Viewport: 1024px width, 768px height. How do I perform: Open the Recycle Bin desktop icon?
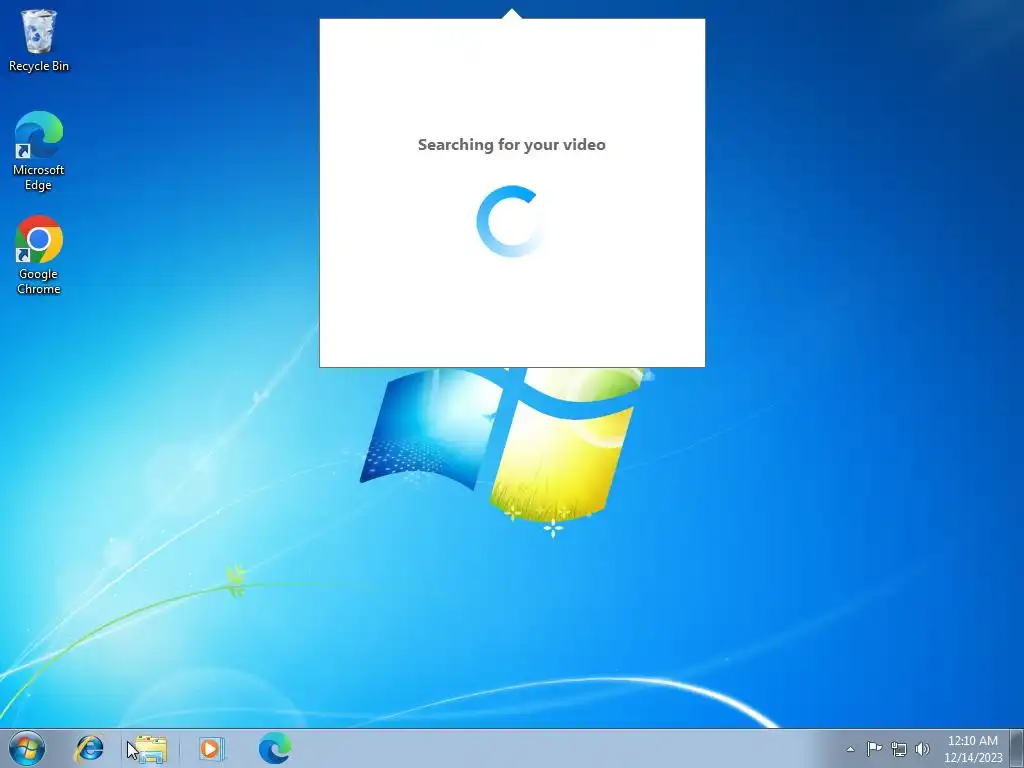pyautogui.click(x=39, y=40)
